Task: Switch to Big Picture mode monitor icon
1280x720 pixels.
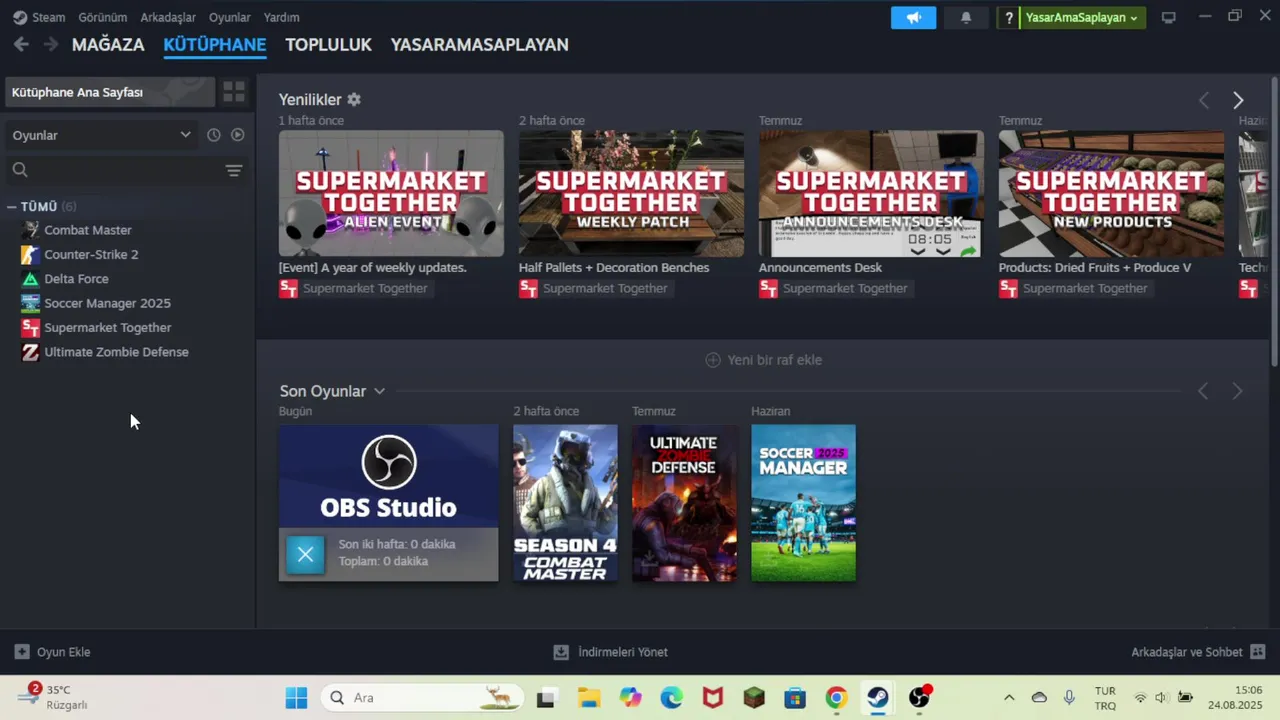Action: (x=1168, y=17)
